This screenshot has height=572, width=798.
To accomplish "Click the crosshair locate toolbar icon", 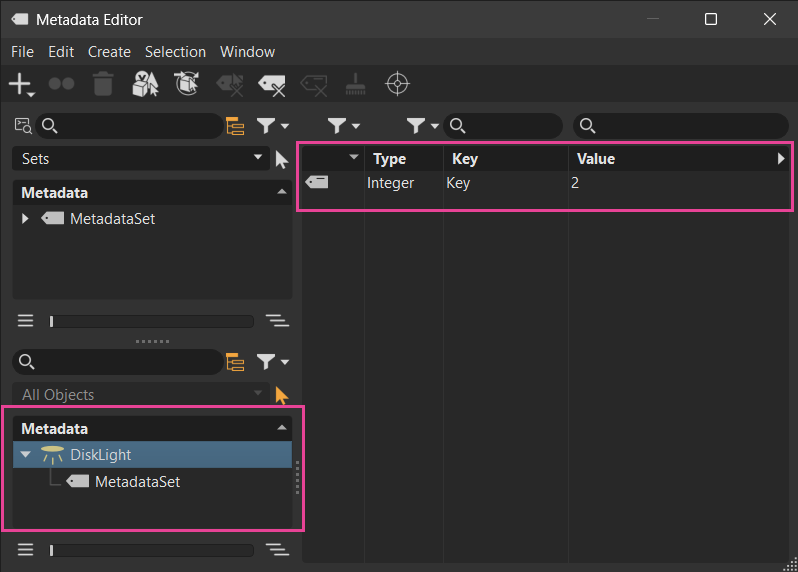I will click(x=397, y=84).
